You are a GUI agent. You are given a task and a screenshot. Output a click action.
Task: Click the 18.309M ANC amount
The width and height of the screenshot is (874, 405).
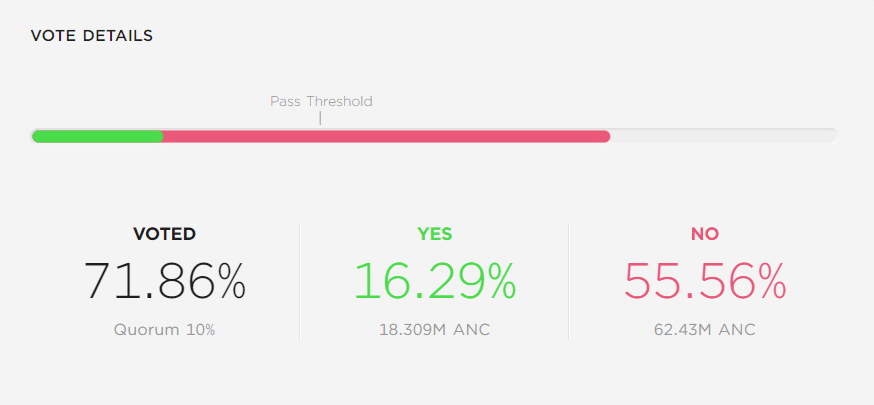[x=434, y=329]
